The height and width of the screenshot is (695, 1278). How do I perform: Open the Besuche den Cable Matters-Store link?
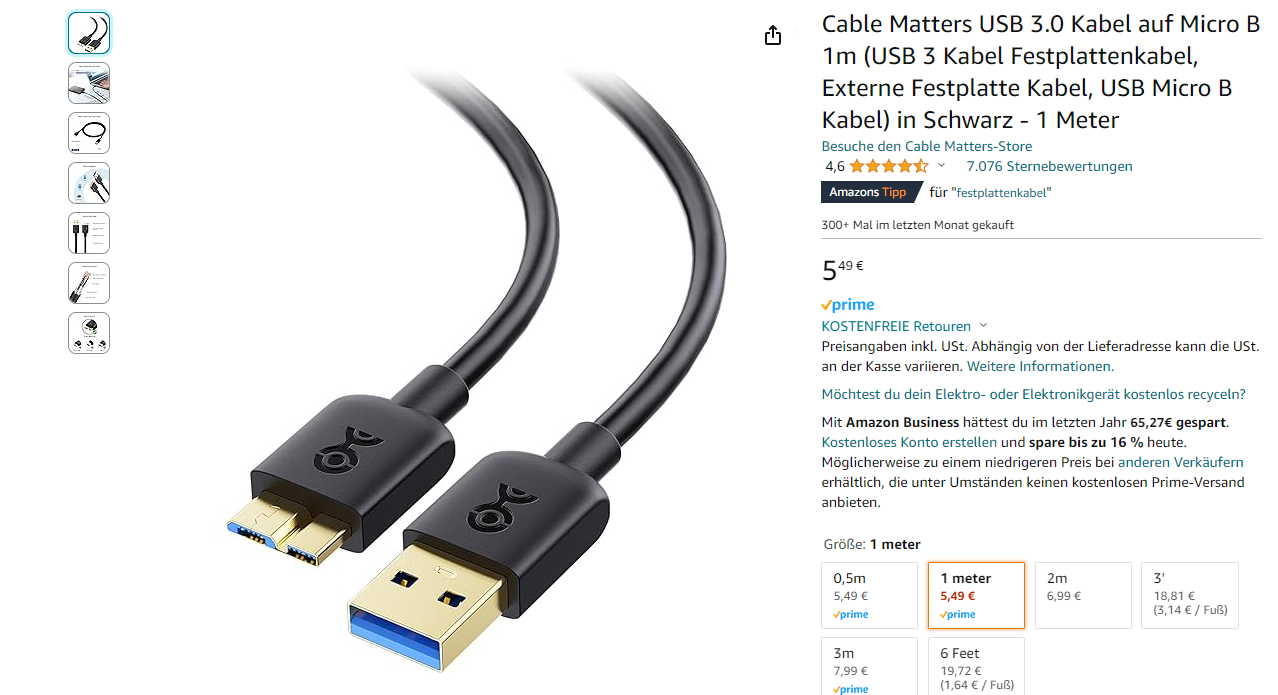pyautogui.click(x=927, y=146)
